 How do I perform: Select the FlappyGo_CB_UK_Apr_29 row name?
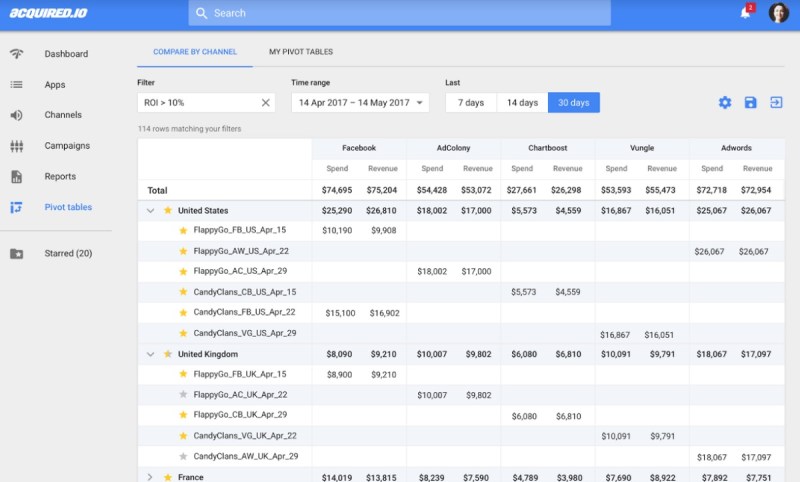pyautogui.click(x=240, y=415)
